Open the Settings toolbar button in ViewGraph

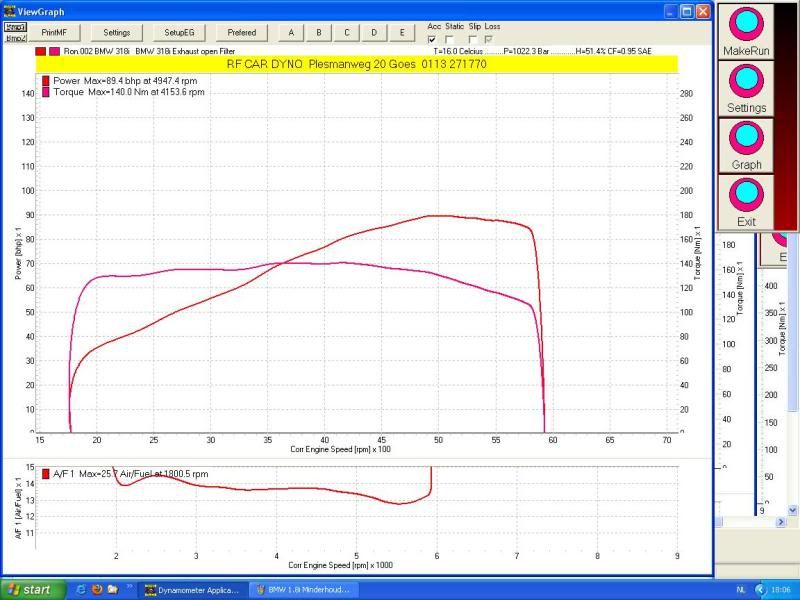point(116,33)
